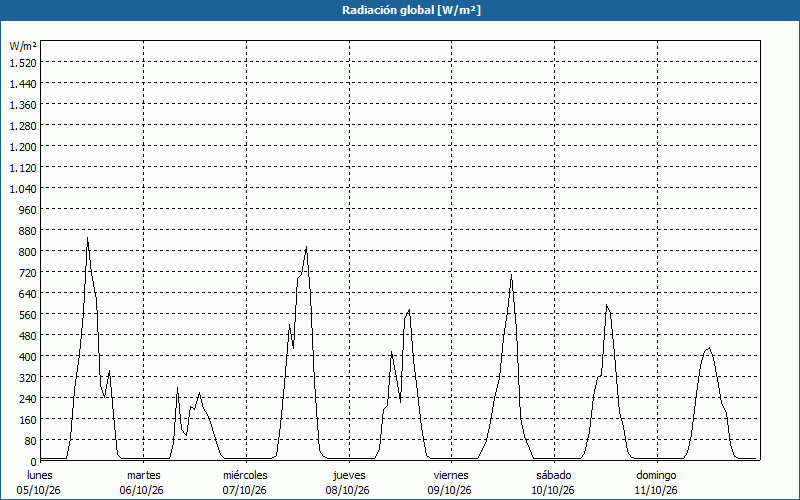The height and width of the screenshot is (500, 800).
Task: Click the 480 y-axis value
Action: click(28, 336)
